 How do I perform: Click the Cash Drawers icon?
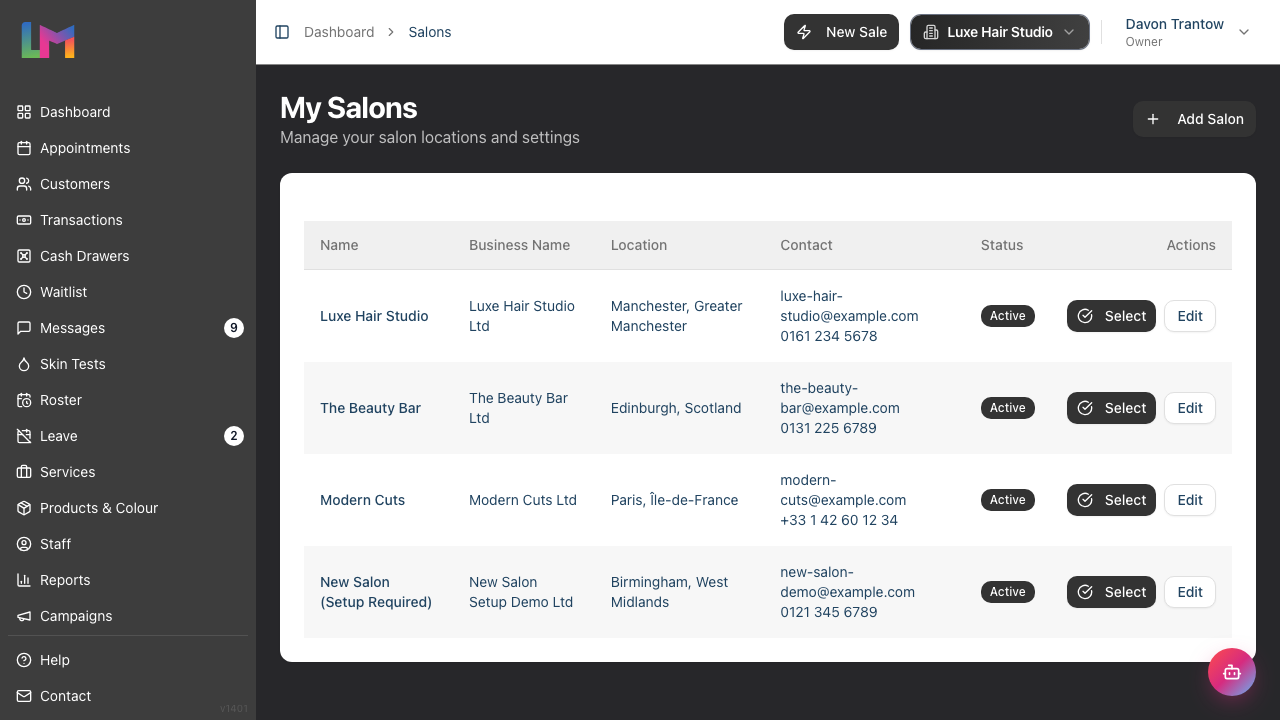tap(24, 256)
